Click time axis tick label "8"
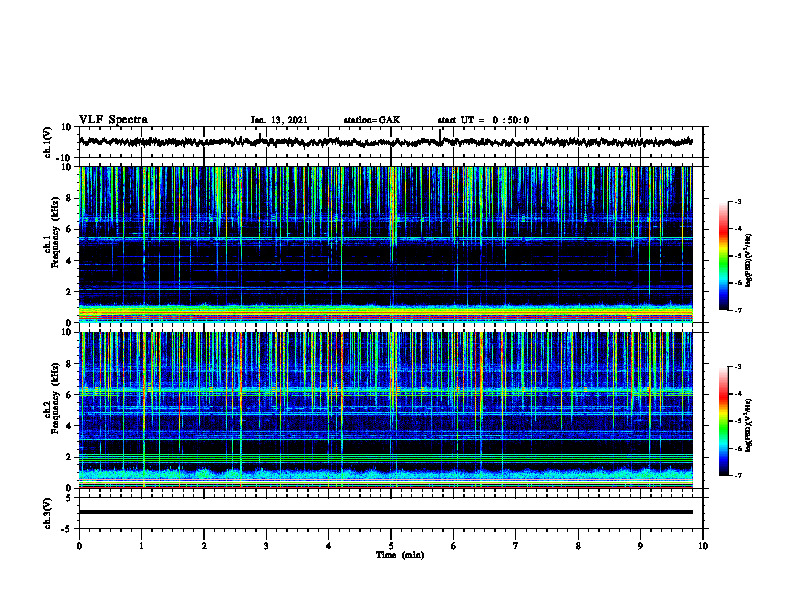Viewport: 792px width, 612px height. (578, 546)
